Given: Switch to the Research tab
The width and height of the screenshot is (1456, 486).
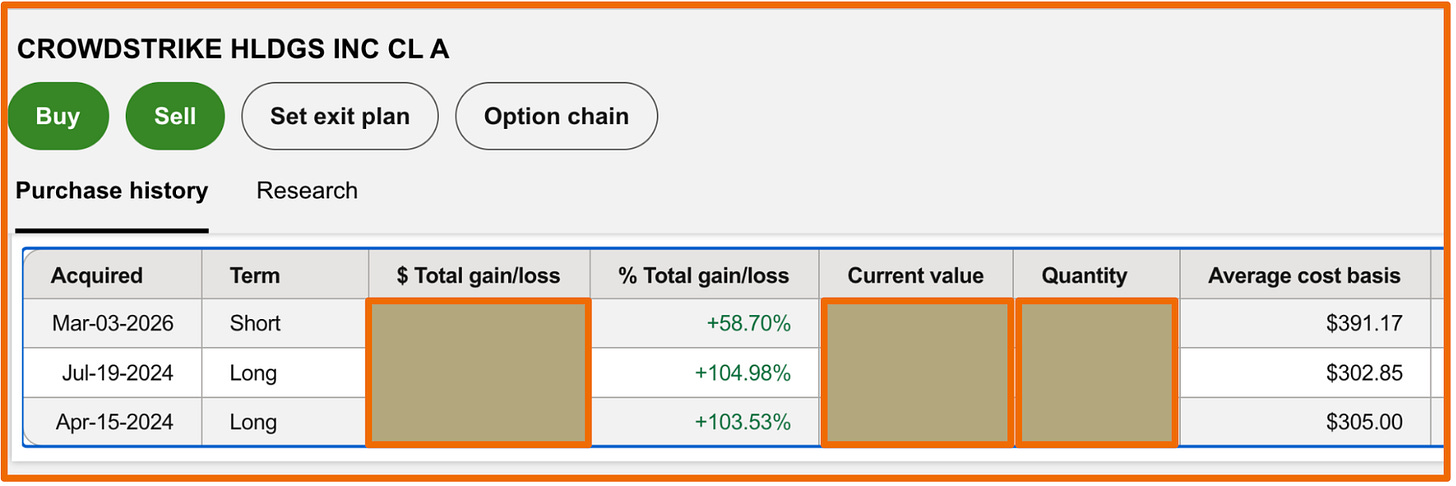Looking at the screenshot, I should click(307, 190).
